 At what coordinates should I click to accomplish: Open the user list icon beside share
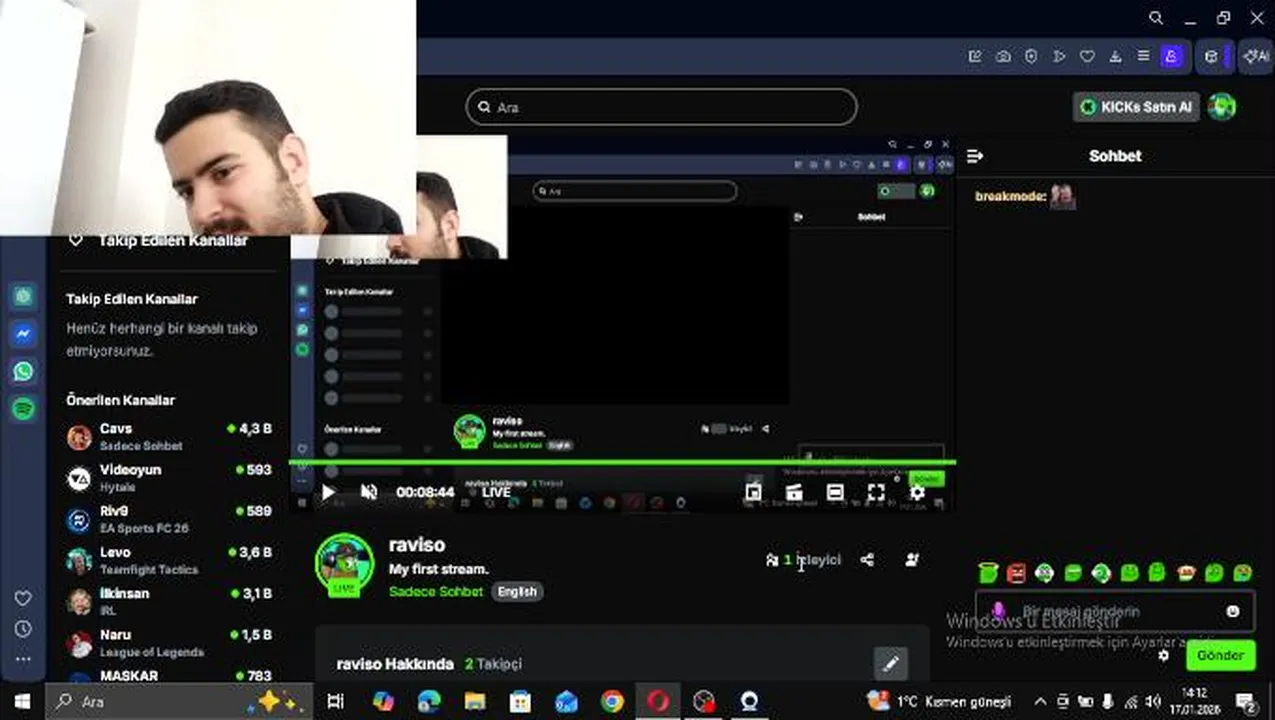click(912, 560)
